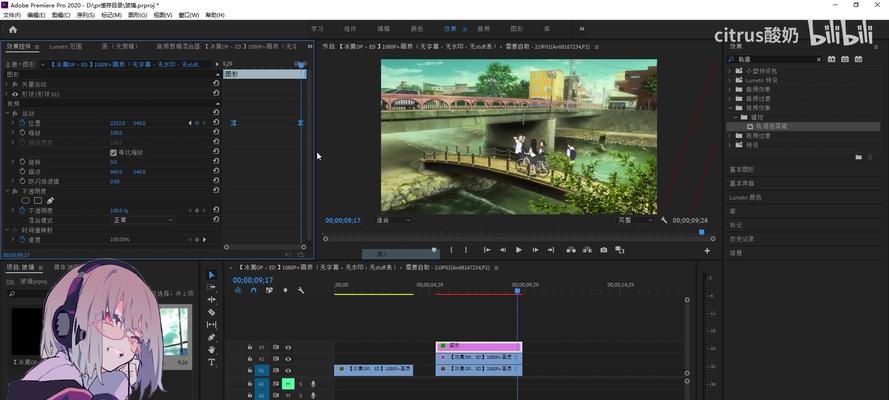Open timeline display settings wrench
Image resolution: width=889 pixels, height=400 pixels.
pyautogui.click(x=300, y=290)
